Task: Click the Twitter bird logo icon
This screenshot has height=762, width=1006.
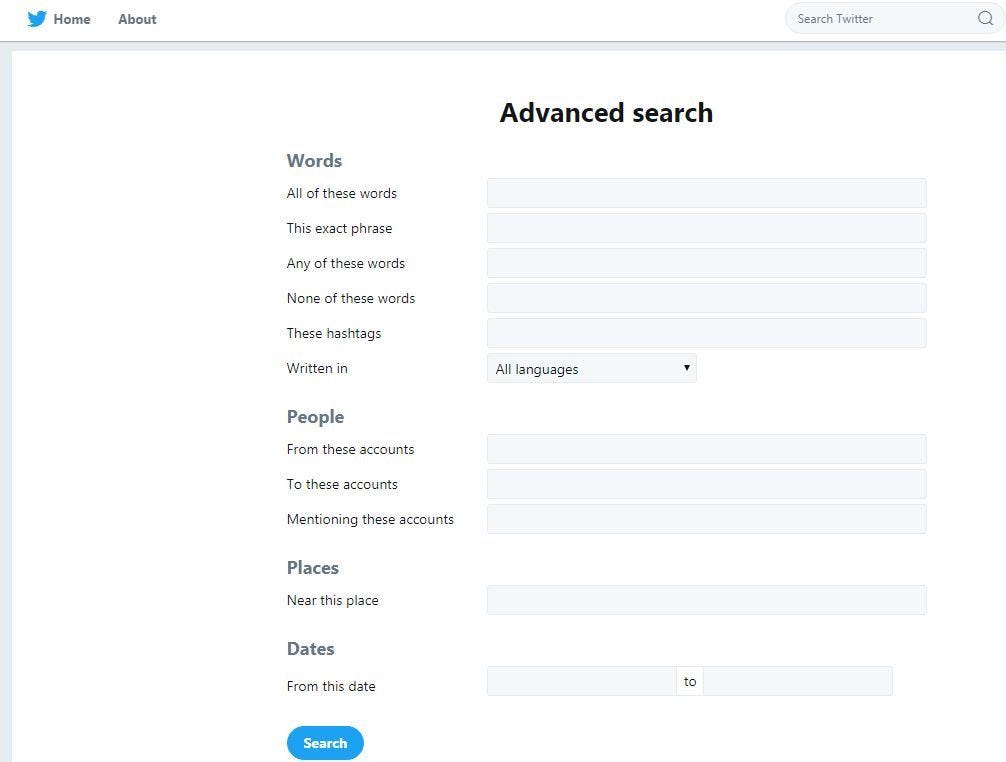Action: 37,19
